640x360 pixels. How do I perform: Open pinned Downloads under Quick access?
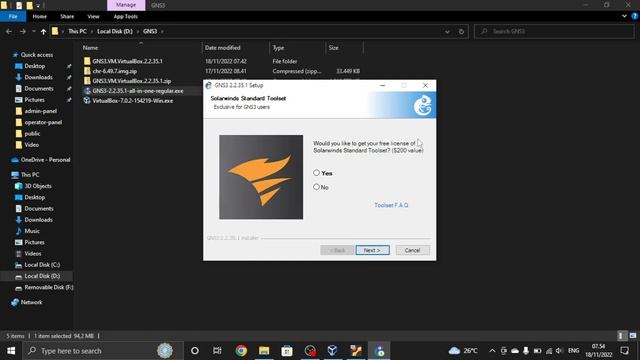pos(38,77)
